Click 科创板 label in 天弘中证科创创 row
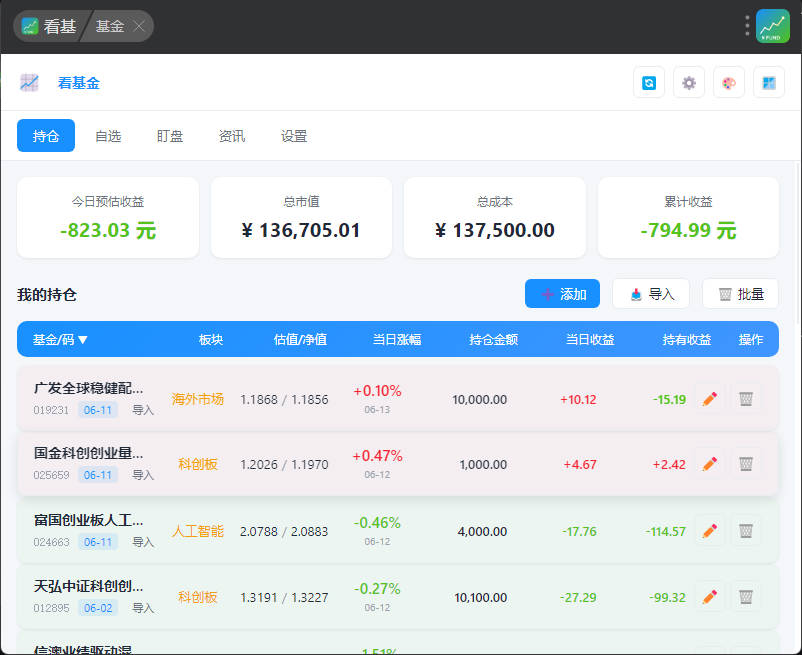This screenshot has width=802, height=655. [x=197, y=597]
